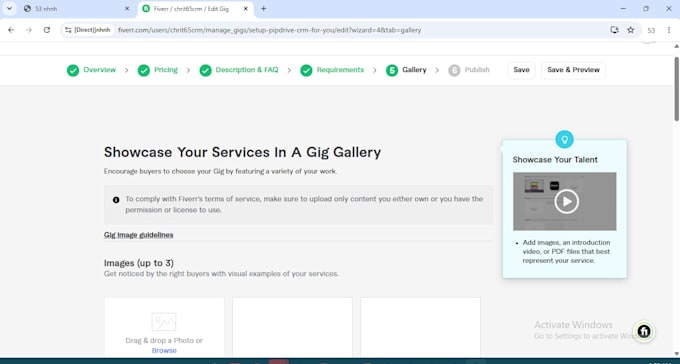Go back to previous page
Viewport: 680px width, 364px height.
point(11,30)
